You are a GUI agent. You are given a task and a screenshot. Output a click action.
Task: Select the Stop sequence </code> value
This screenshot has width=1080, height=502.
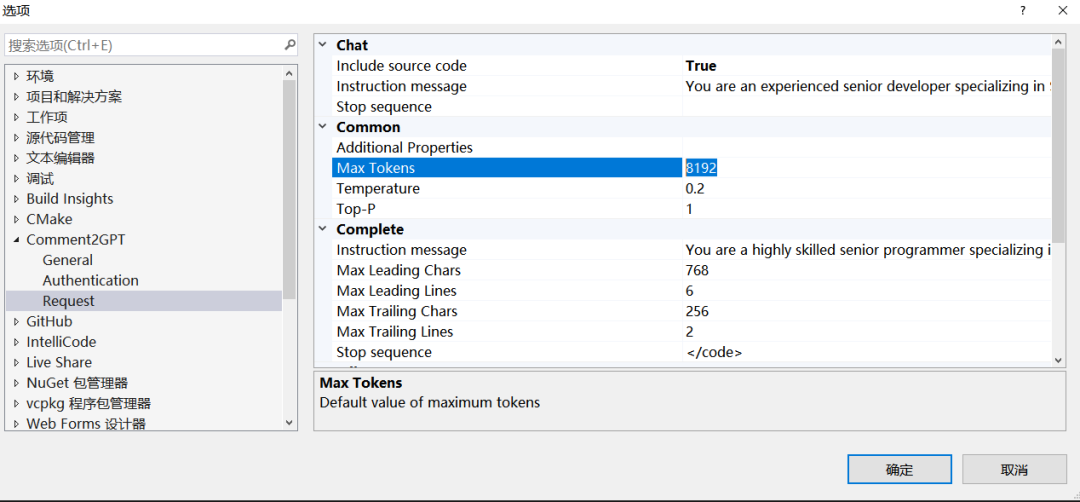point(714,352)
